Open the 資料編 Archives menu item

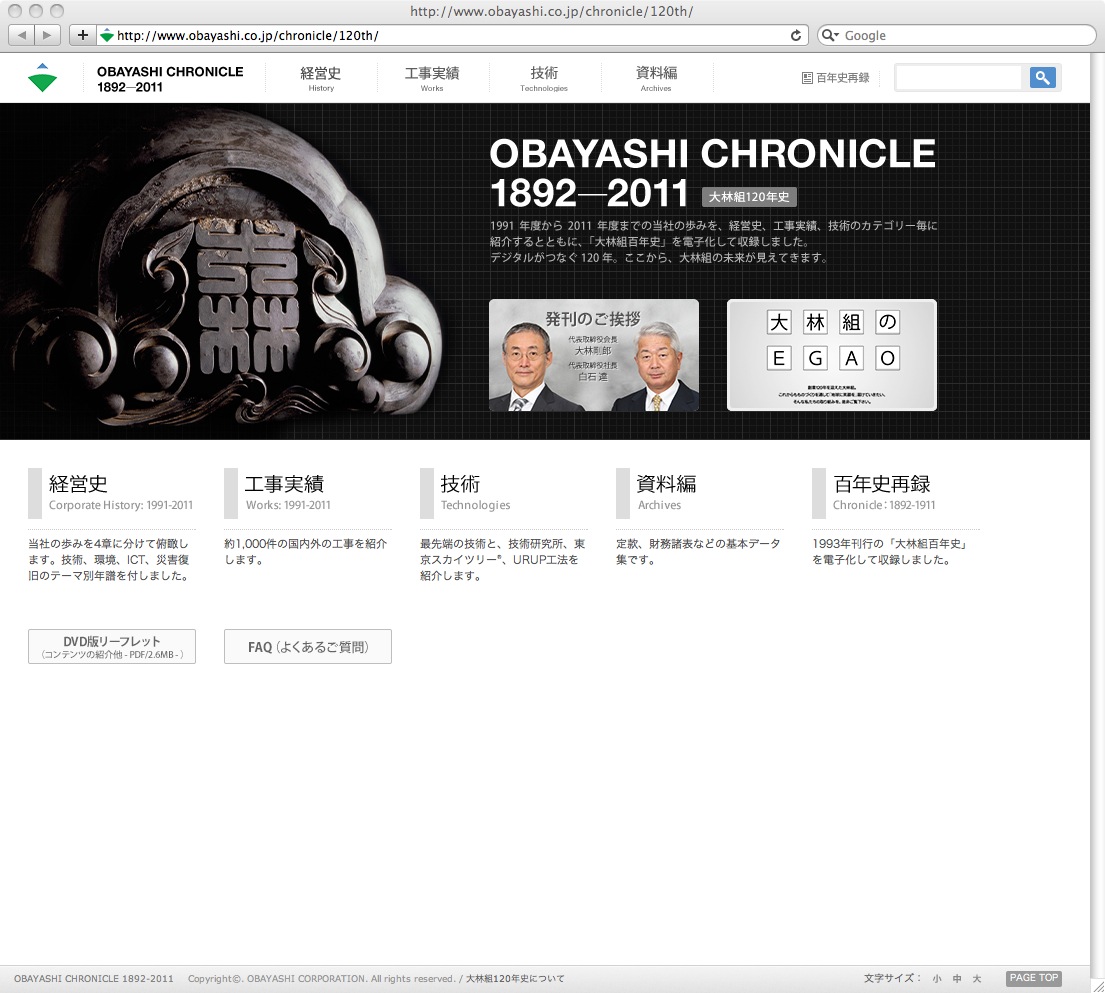(656, 78)
